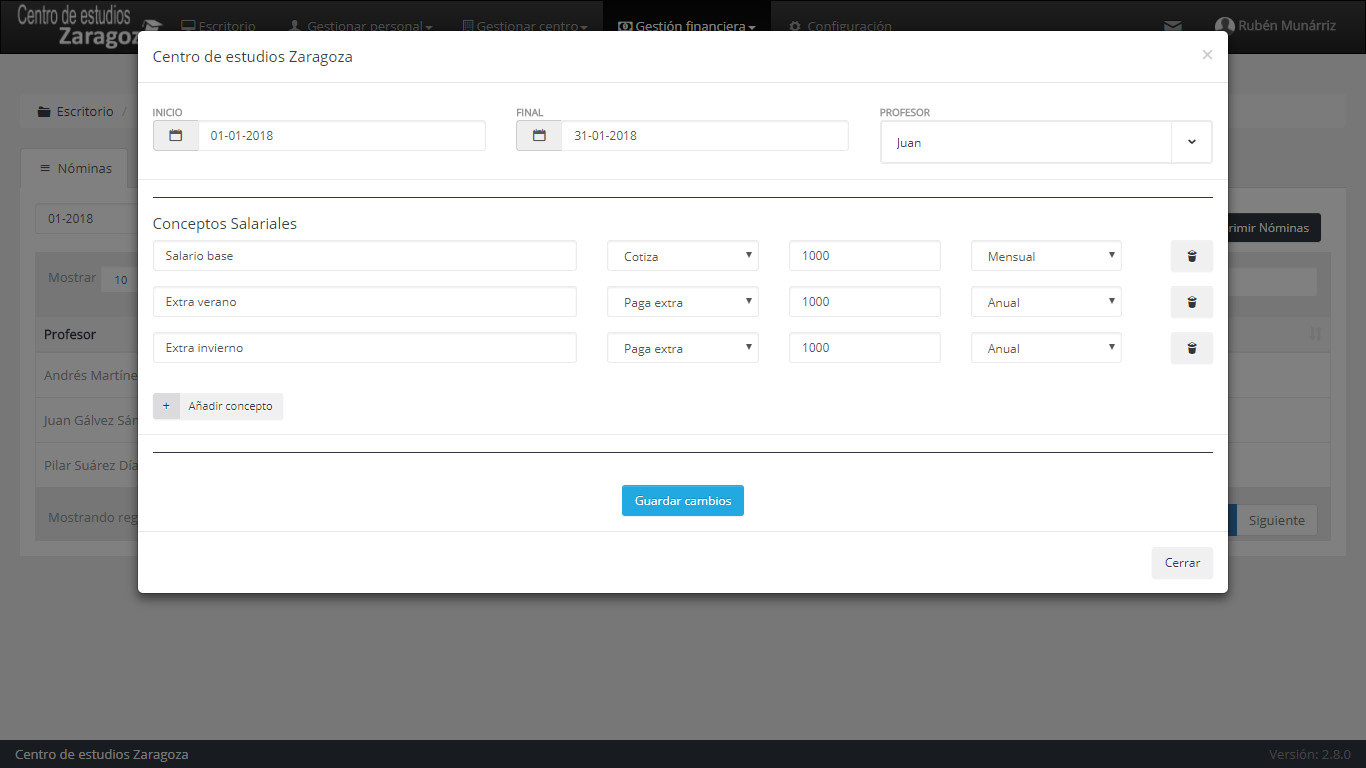
Task: Open the mail envelope icon in navbar
Action: (1173, 26)
